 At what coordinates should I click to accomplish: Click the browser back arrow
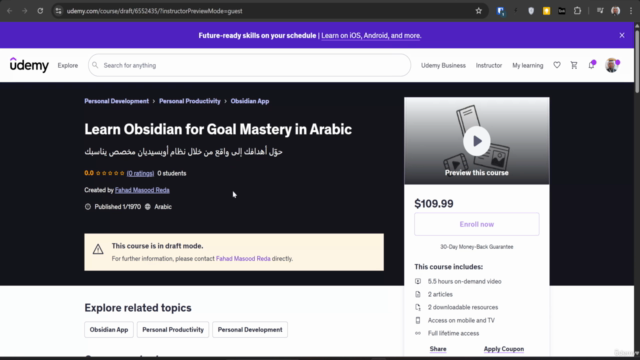pos(10,11)
